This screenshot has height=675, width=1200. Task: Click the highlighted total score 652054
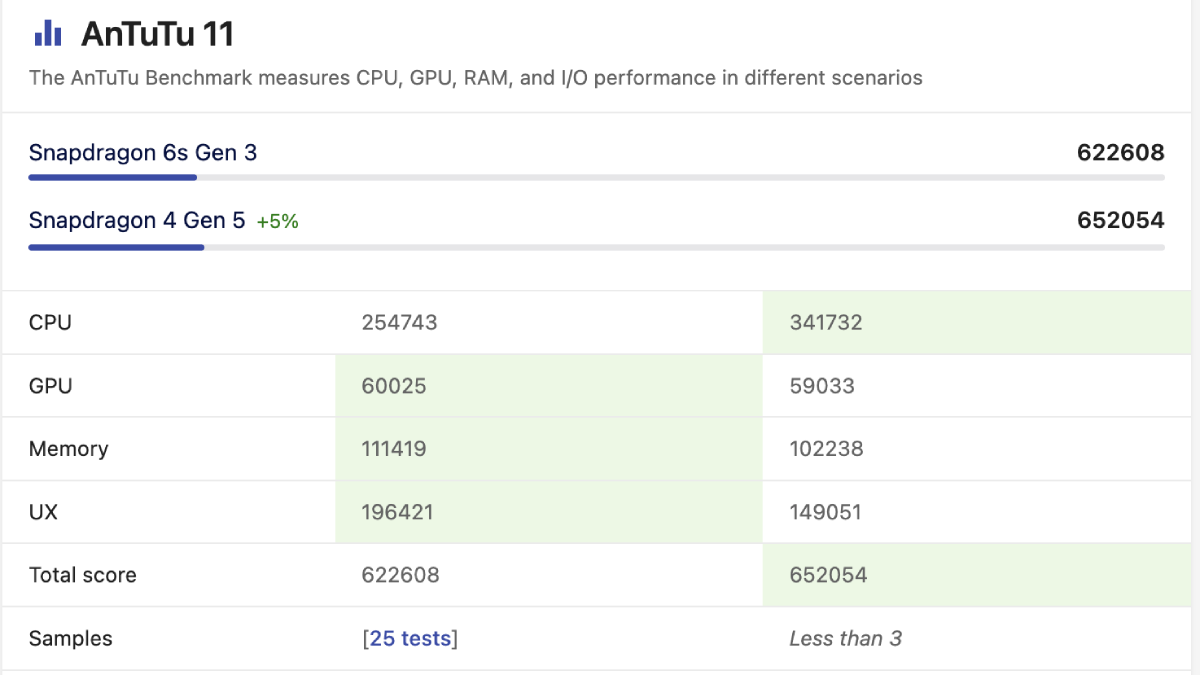tap(828, 575)
